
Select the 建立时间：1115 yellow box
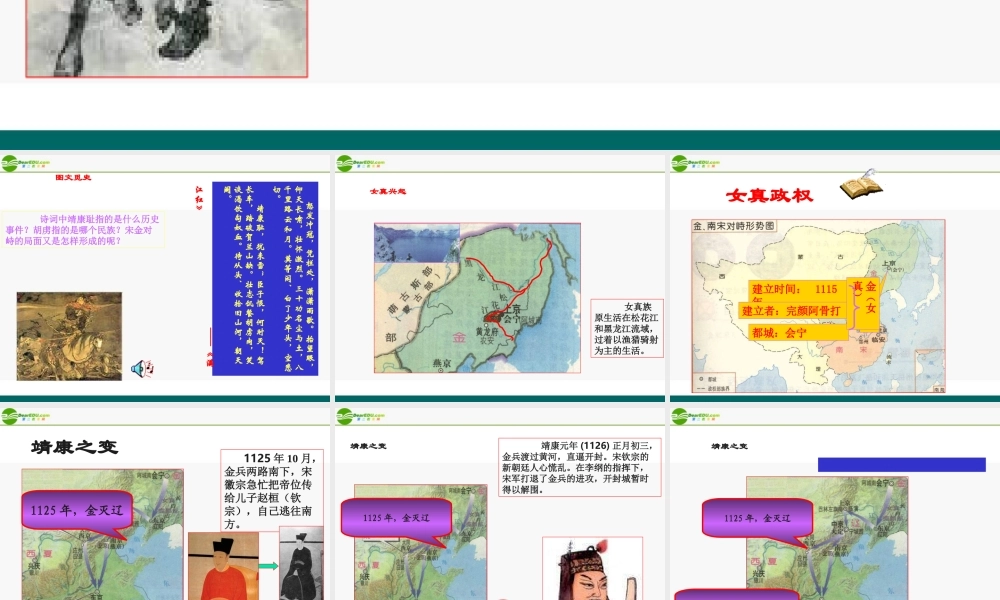click(x=797, y=289)
